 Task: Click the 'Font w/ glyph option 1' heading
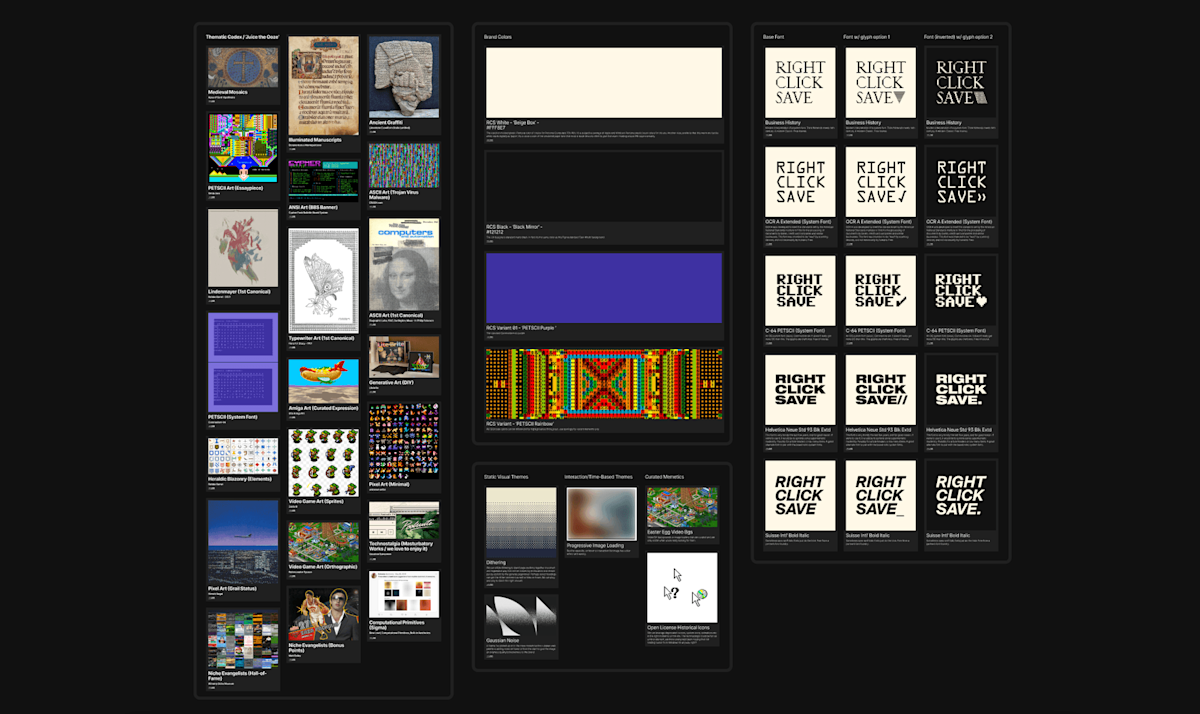coord(867,37)
